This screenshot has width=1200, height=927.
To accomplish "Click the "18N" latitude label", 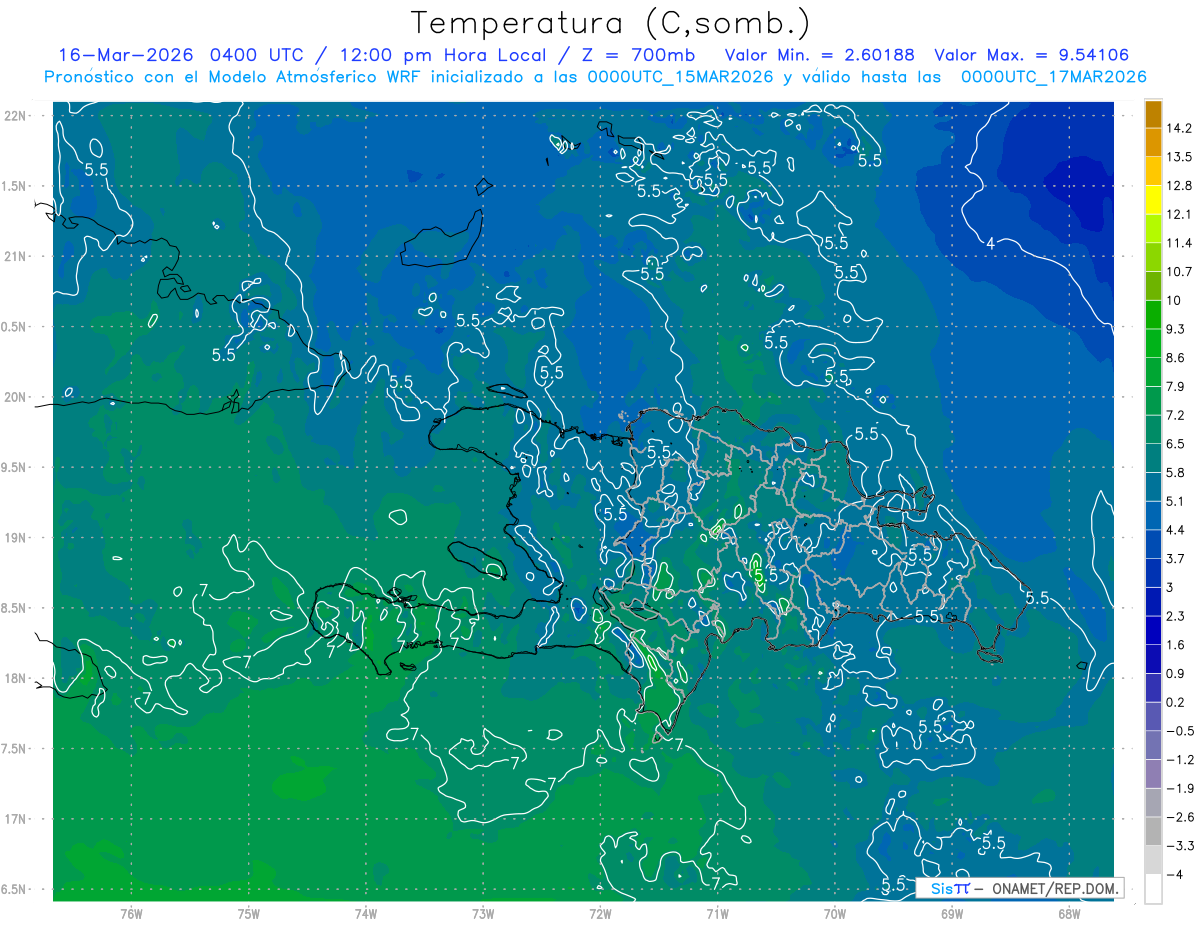I will (16, 678).
